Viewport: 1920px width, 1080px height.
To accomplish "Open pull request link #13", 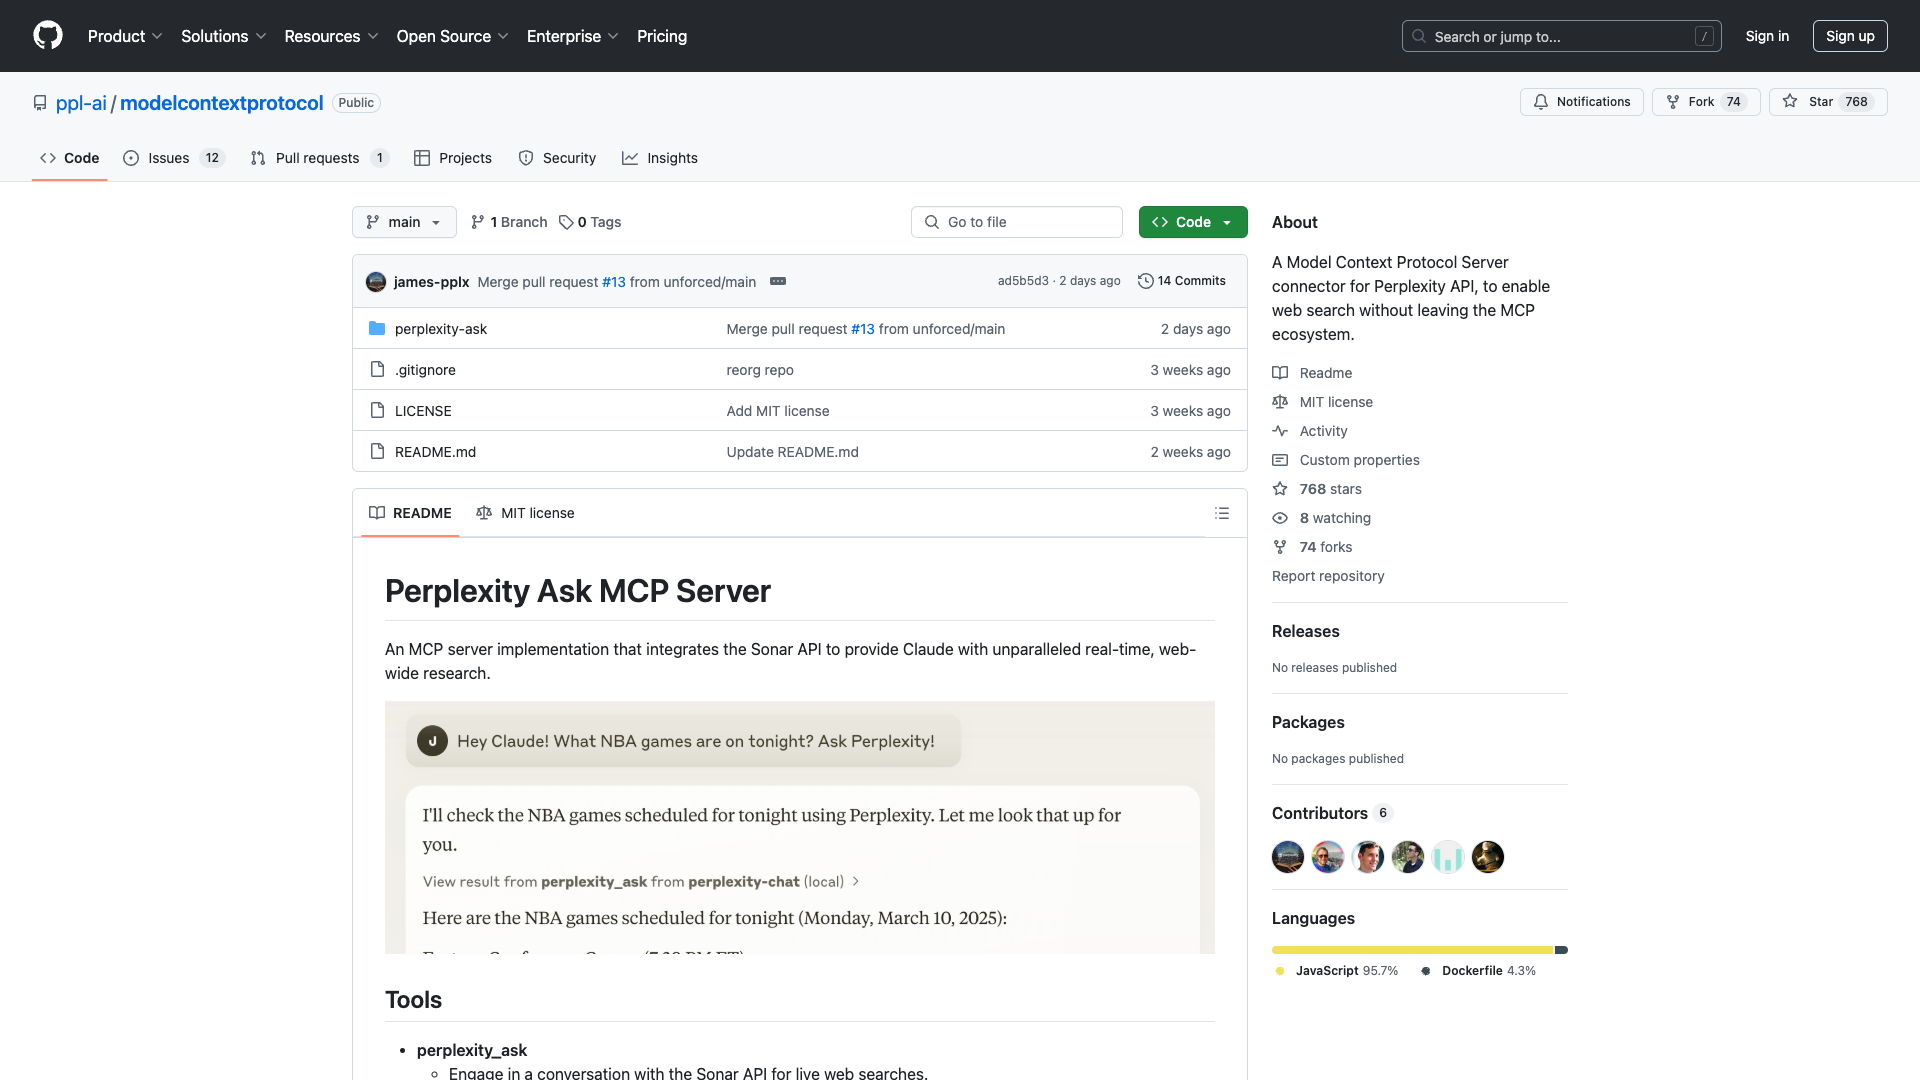I will (x=613, y=282).
